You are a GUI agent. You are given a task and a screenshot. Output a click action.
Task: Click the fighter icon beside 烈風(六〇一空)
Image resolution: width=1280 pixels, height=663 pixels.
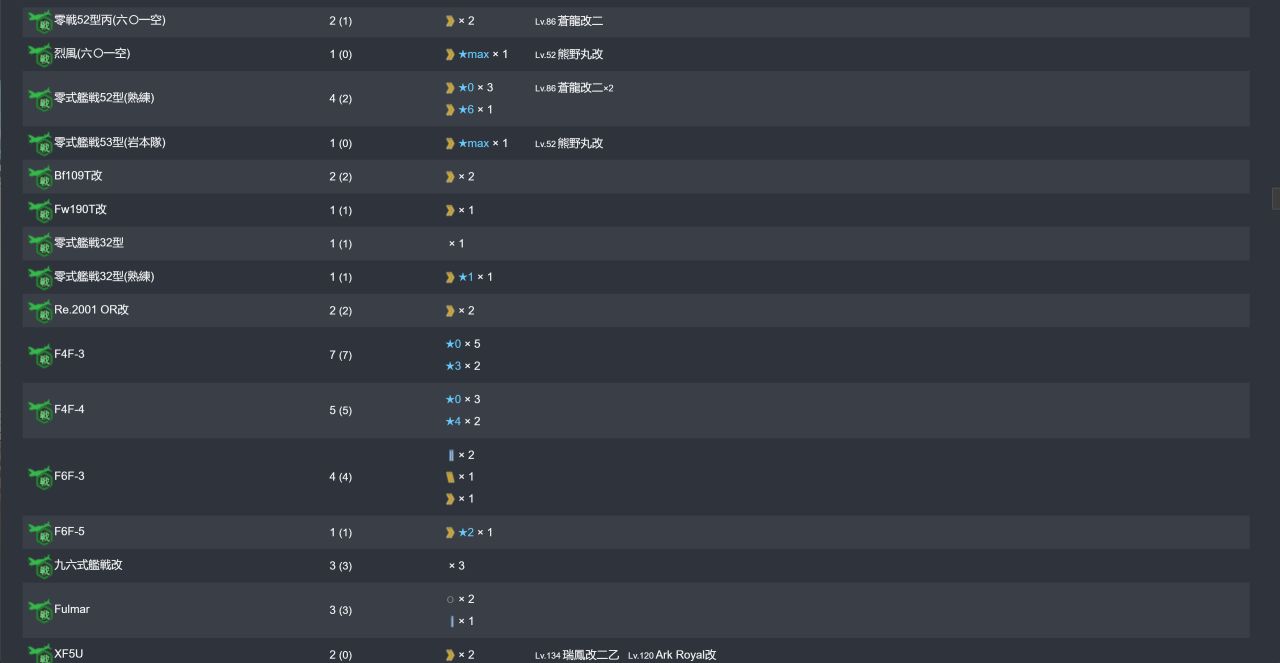40,55
